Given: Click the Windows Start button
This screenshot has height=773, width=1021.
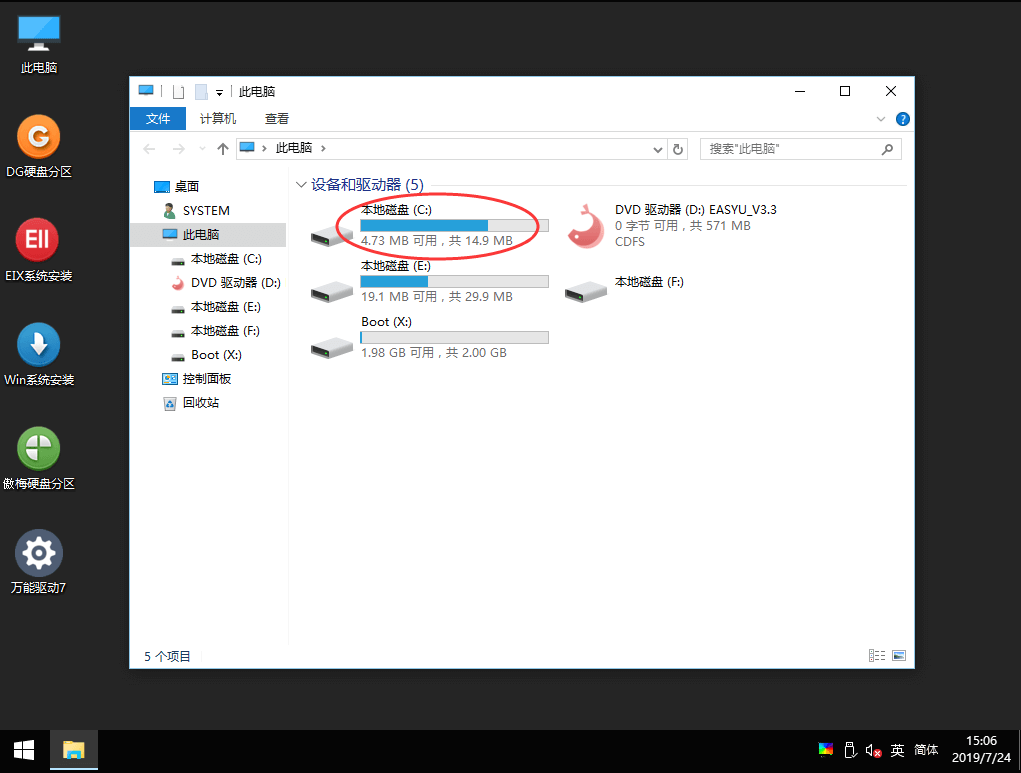Looking at the screenshot, I should click(24, 750).
